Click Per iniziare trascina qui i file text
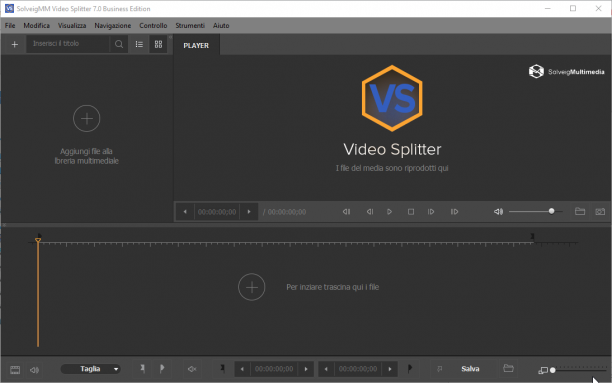 coord(333,287)
